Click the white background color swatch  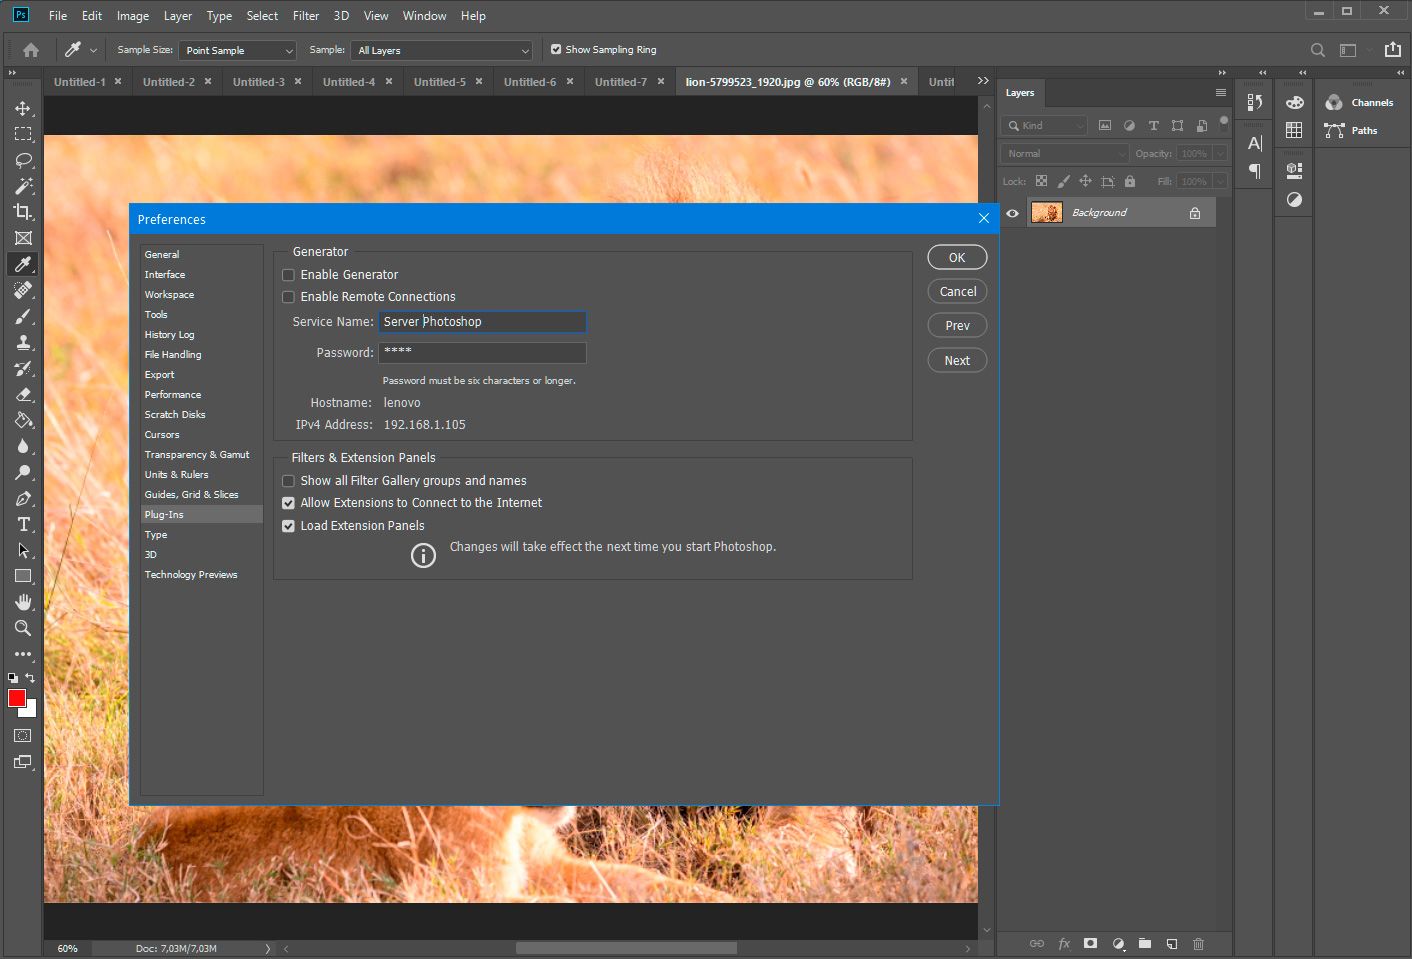(31, 711)
